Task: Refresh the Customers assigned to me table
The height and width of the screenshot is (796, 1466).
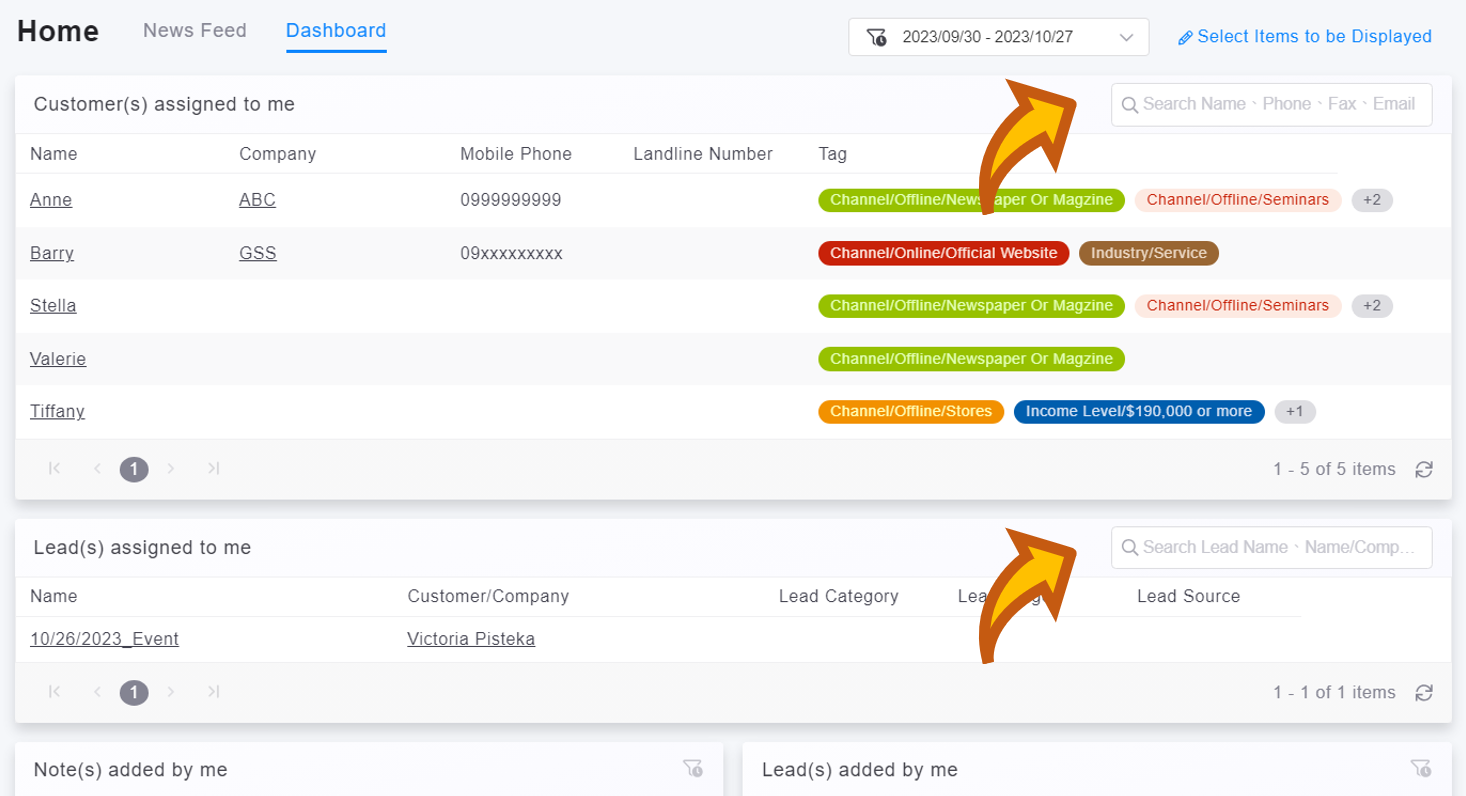Action: [x=1424, y=469]
